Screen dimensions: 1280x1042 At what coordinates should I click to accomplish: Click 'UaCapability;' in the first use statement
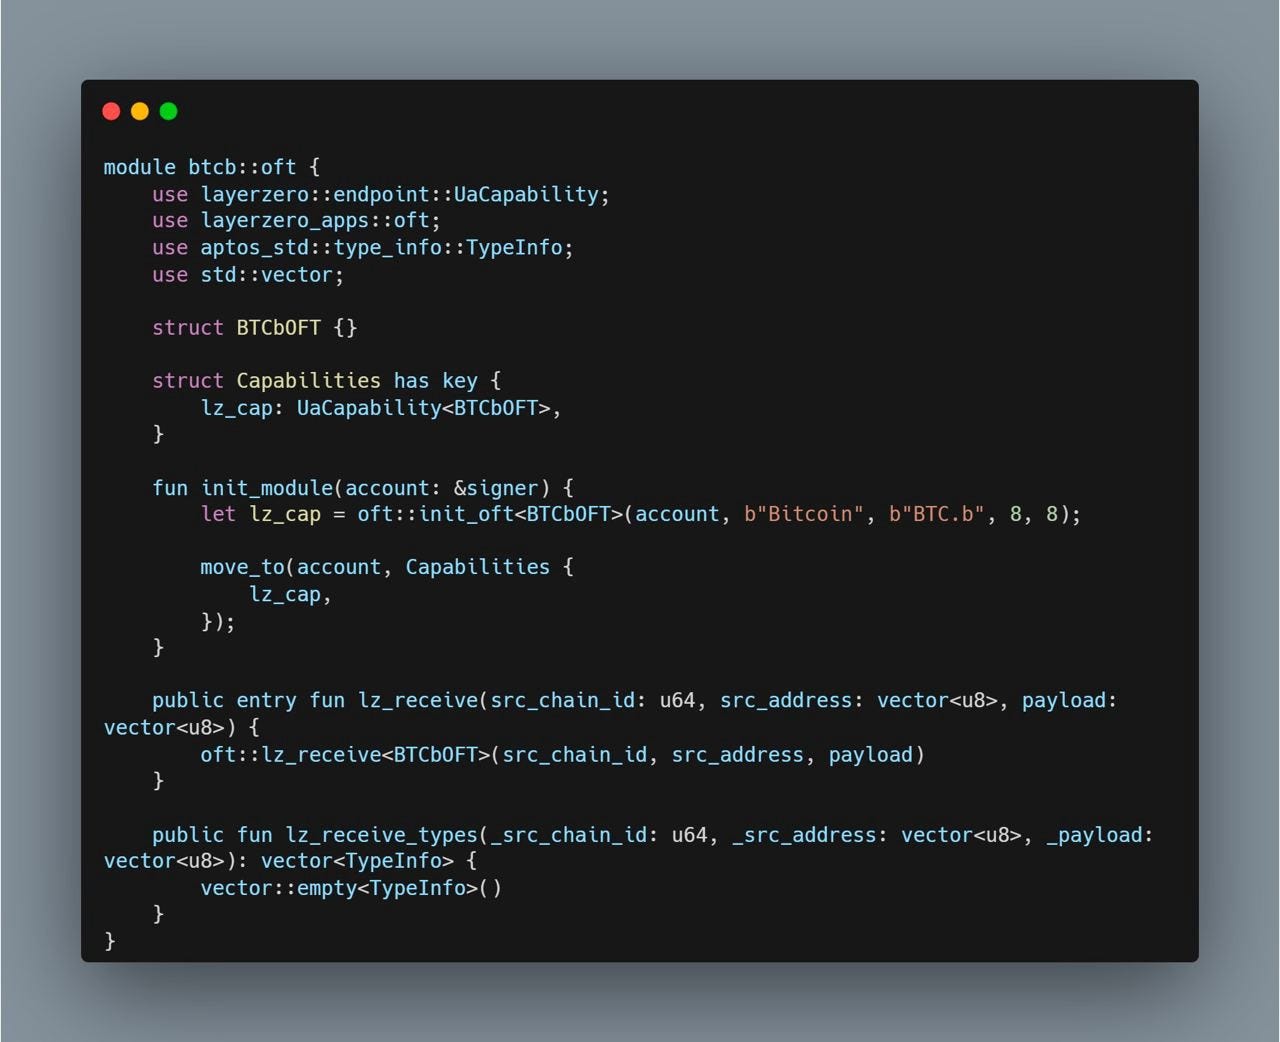(532, 194)
